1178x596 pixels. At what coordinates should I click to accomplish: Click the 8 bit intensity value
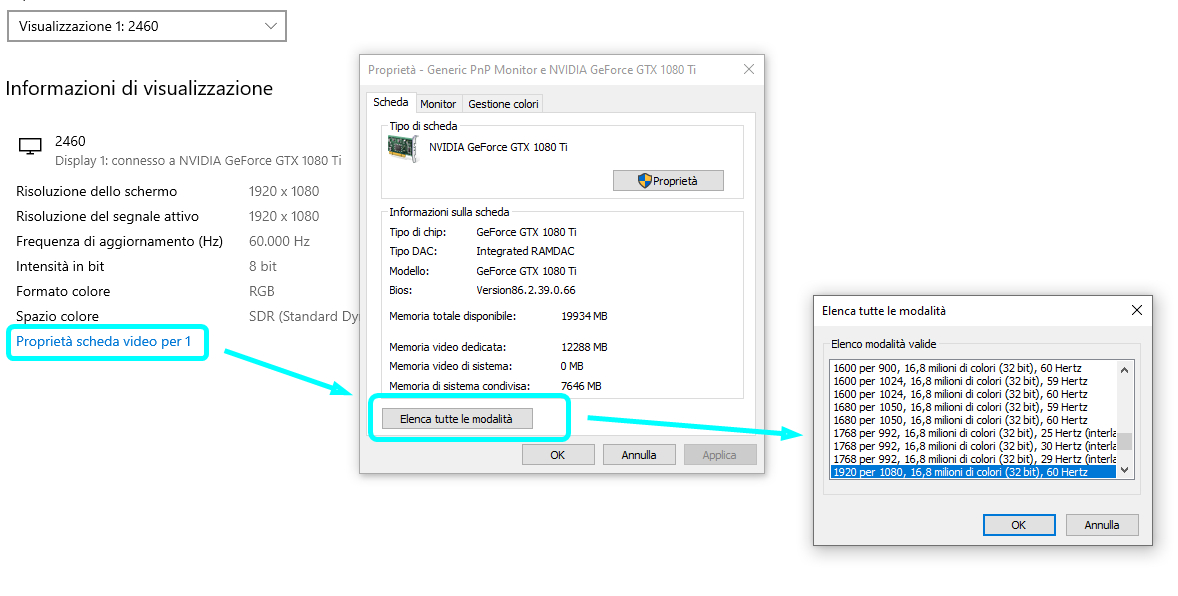(x=263, y=266)
